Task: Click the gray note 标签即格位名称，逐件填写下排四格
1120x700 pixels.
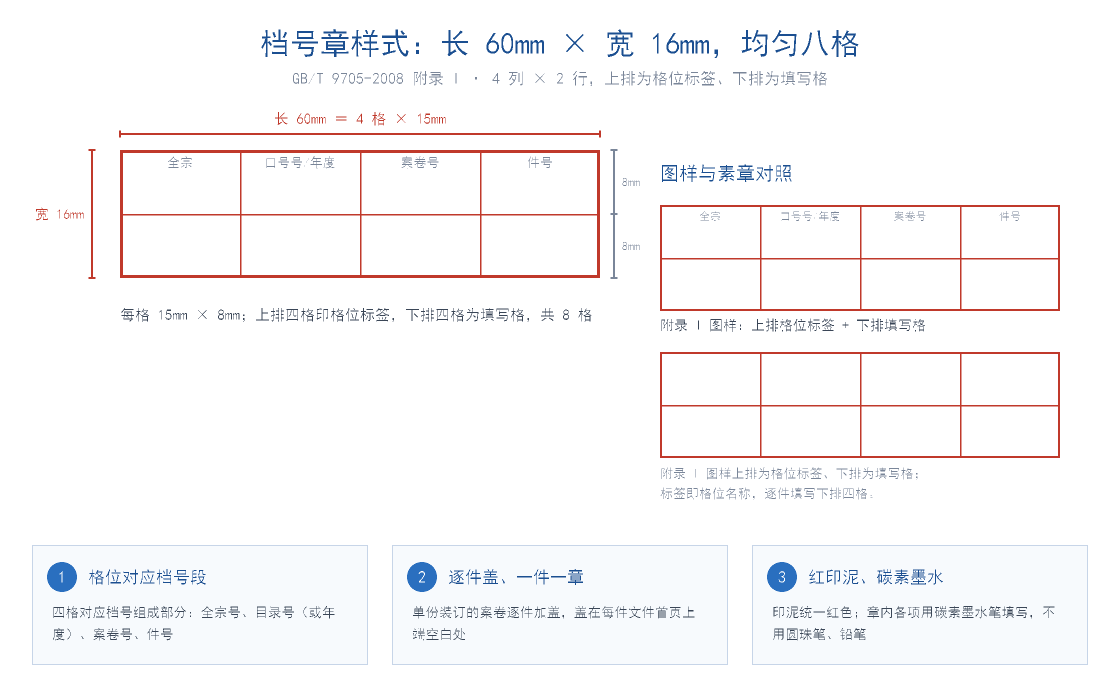Action: click(767, 494)
